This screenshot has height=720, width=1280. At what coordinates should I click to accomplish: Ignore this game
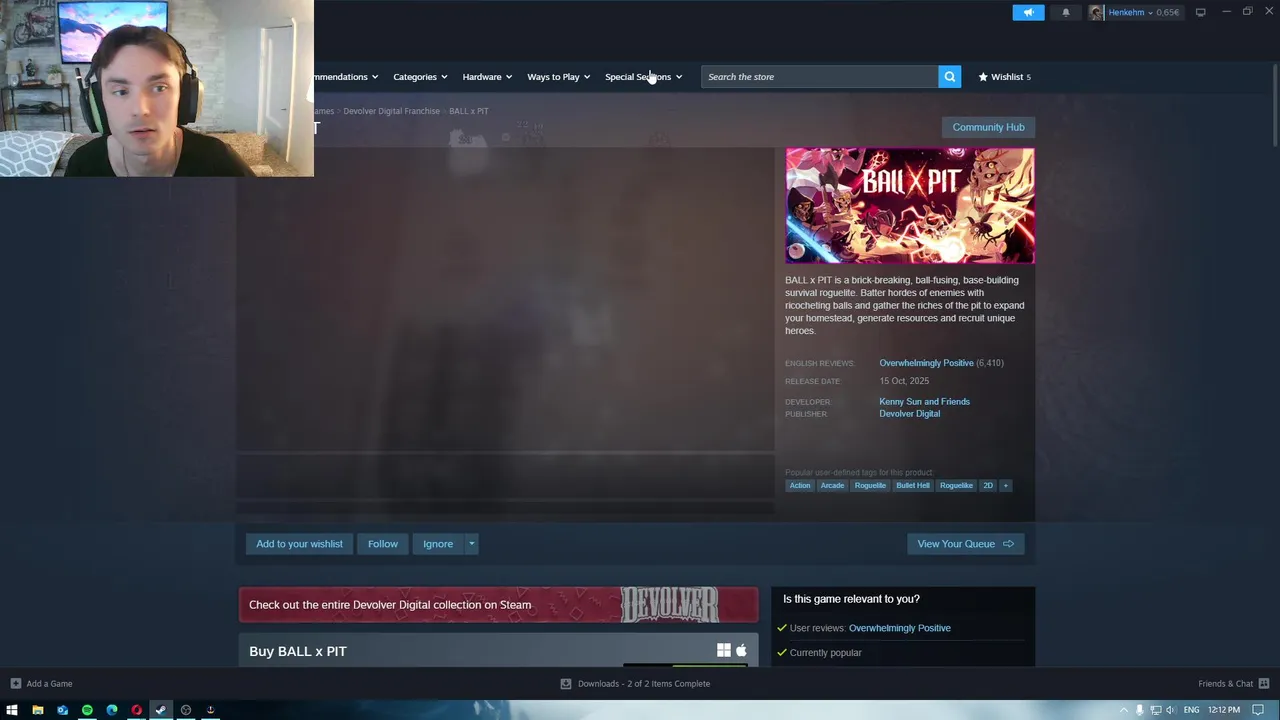click(438, 544)
